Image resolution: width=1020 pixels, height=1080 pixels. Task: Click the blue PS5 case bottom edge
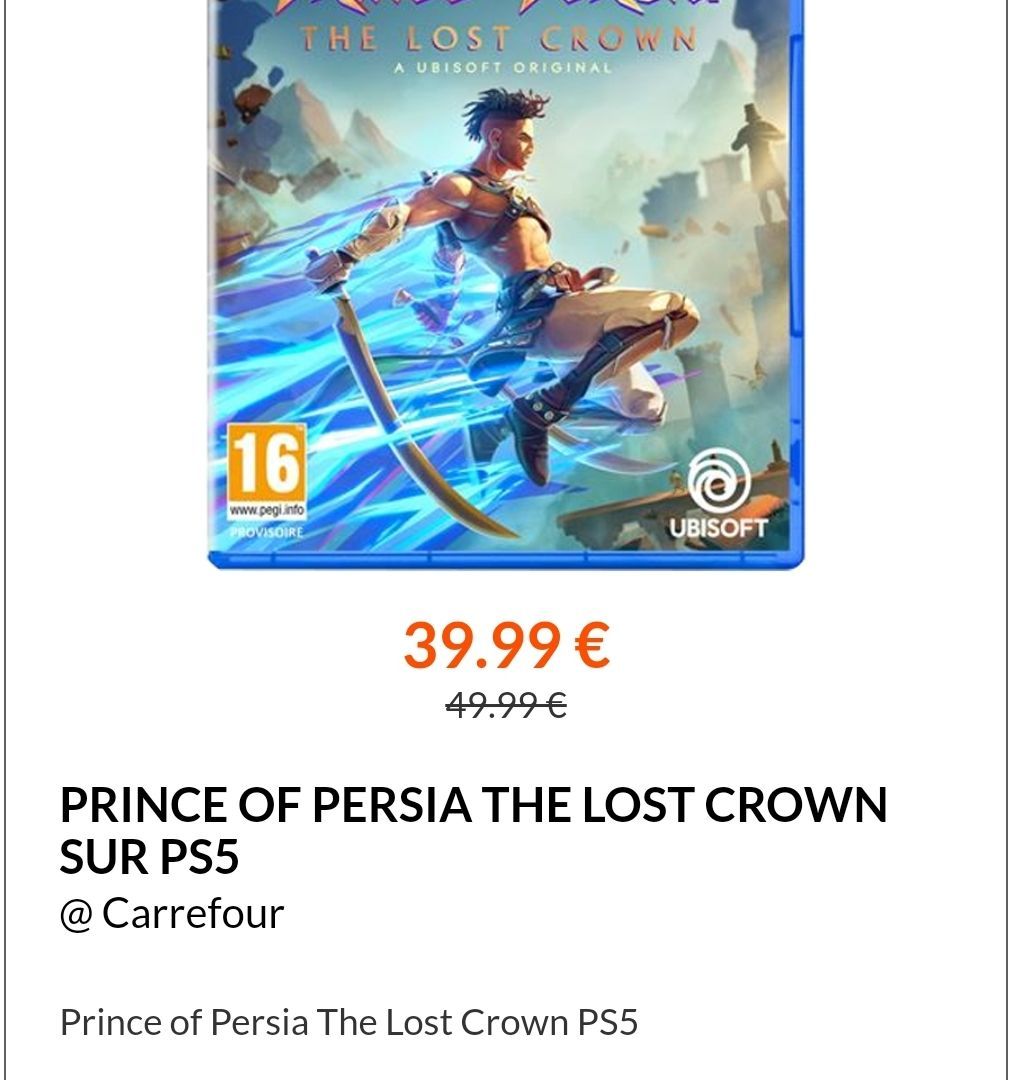[506, 561]
